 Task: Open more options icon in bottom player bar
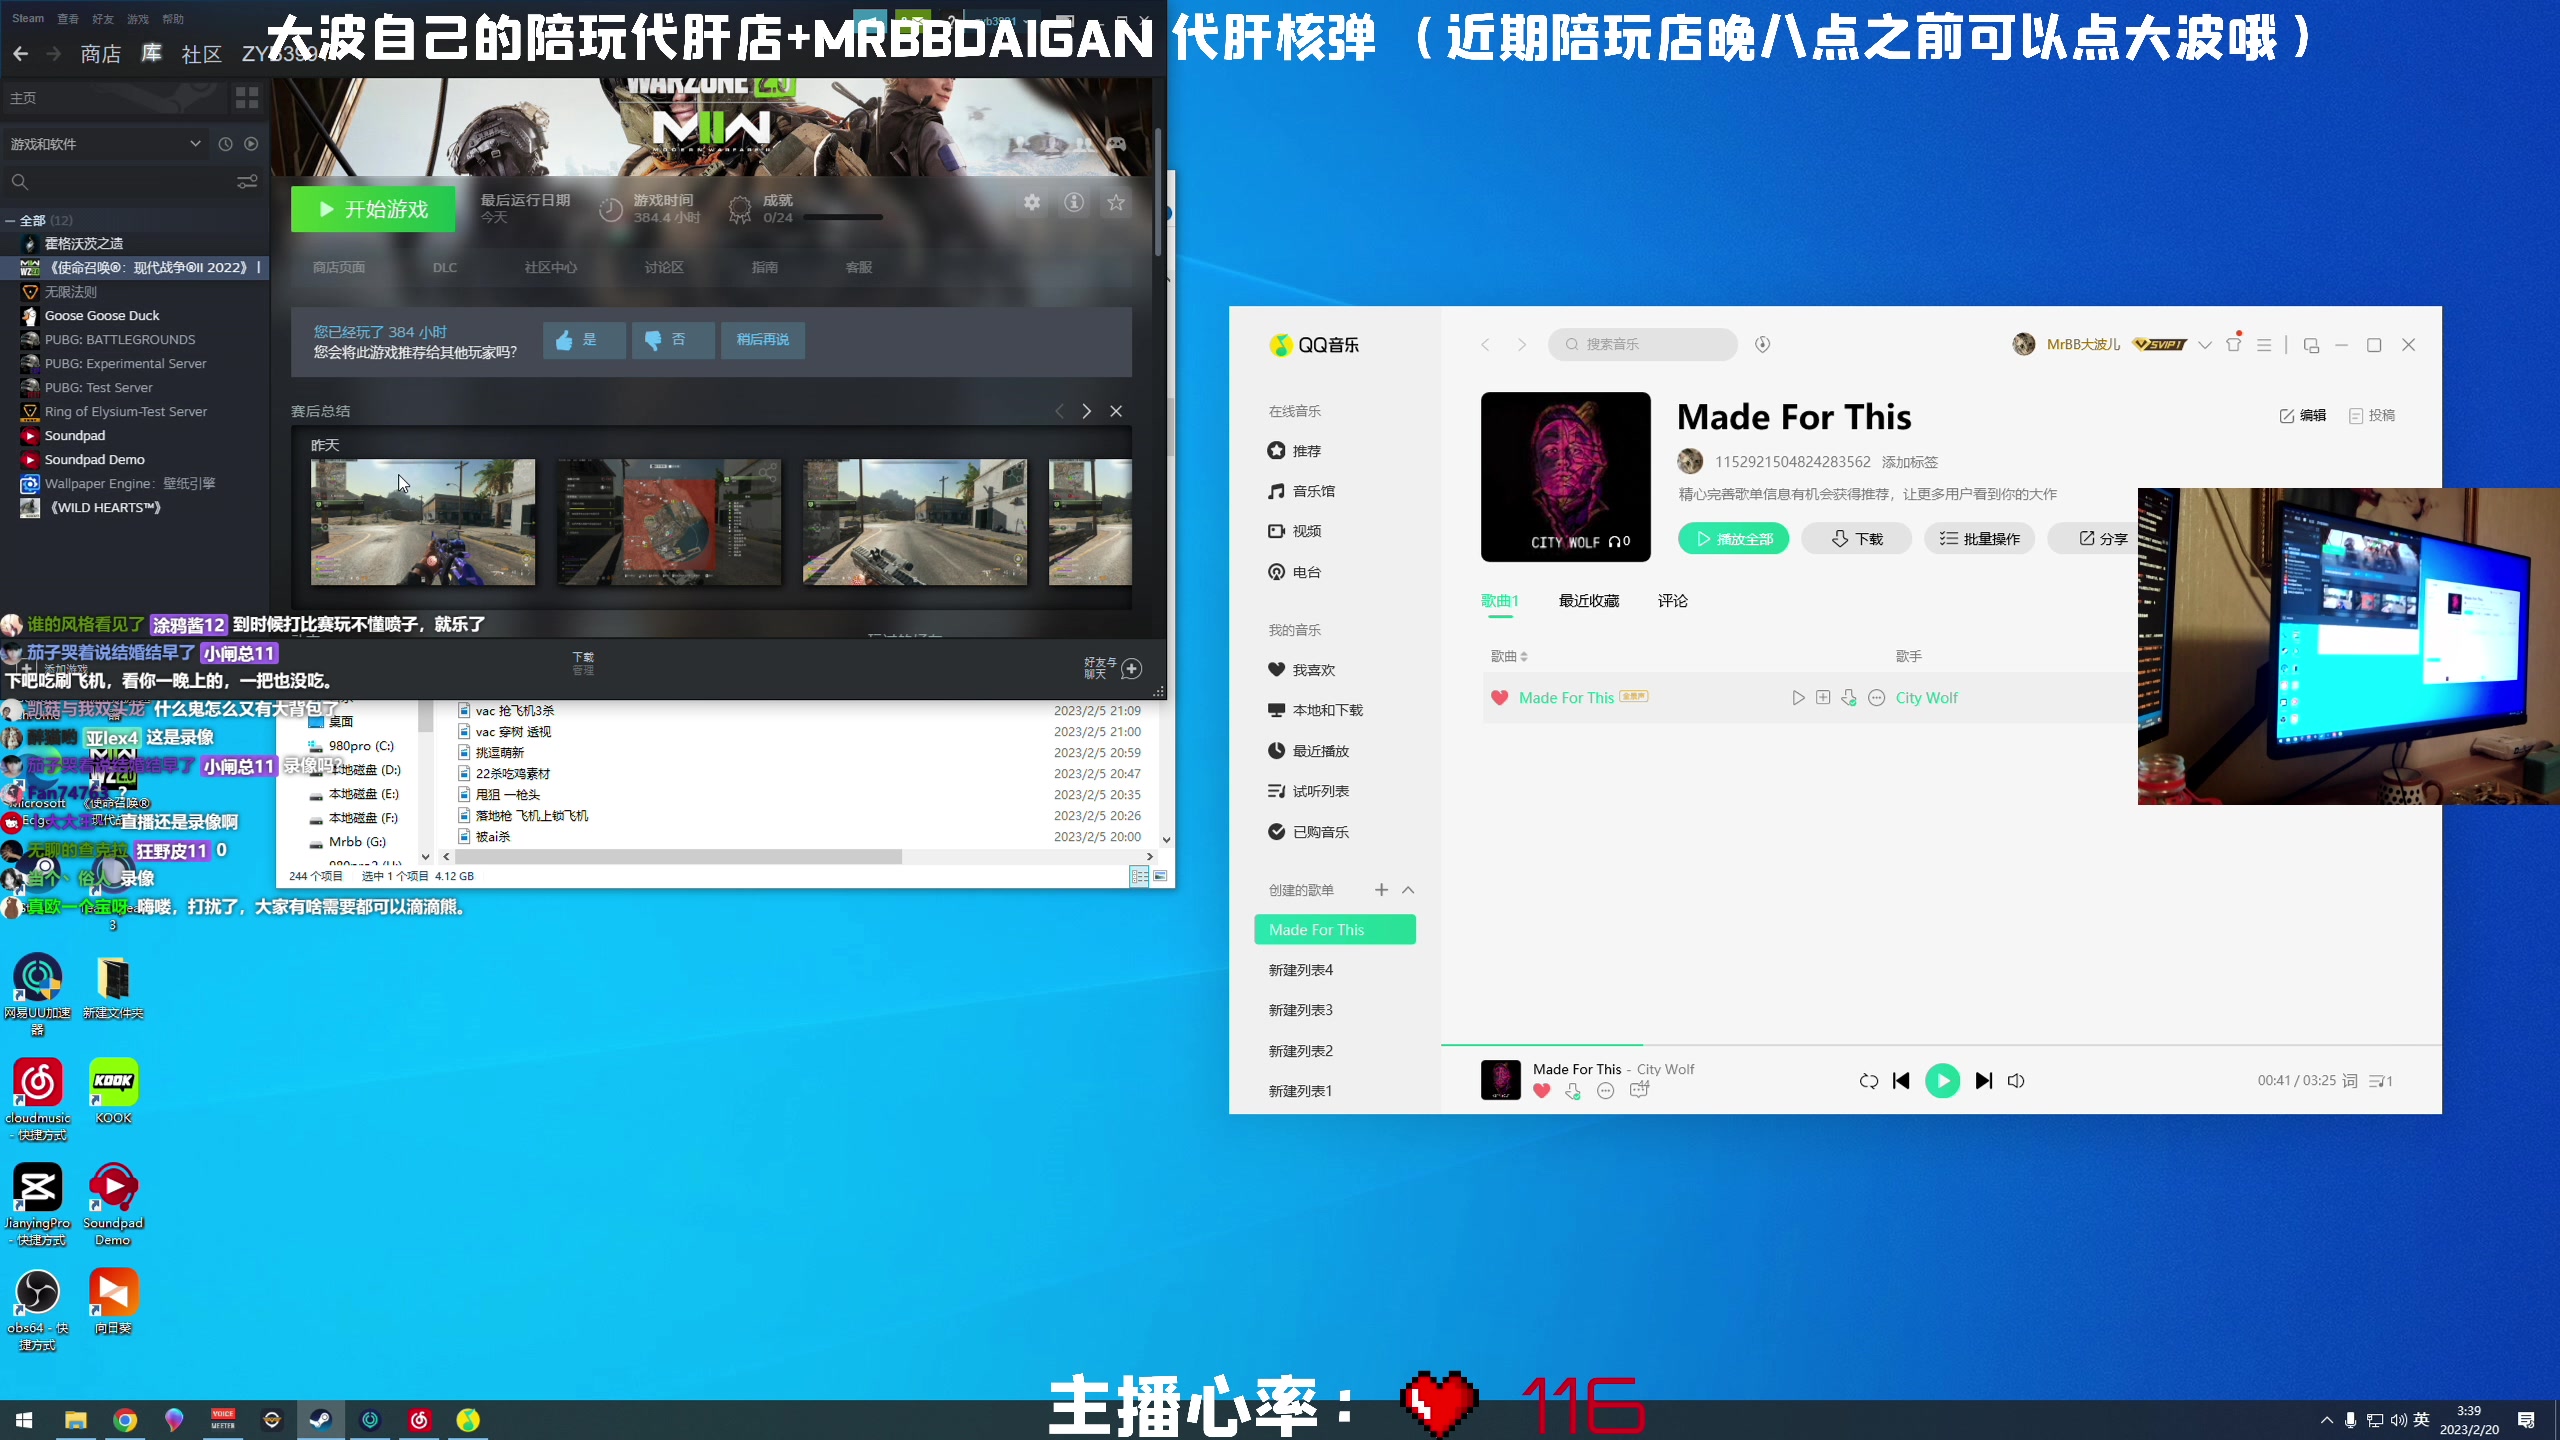[1605, 1091]
